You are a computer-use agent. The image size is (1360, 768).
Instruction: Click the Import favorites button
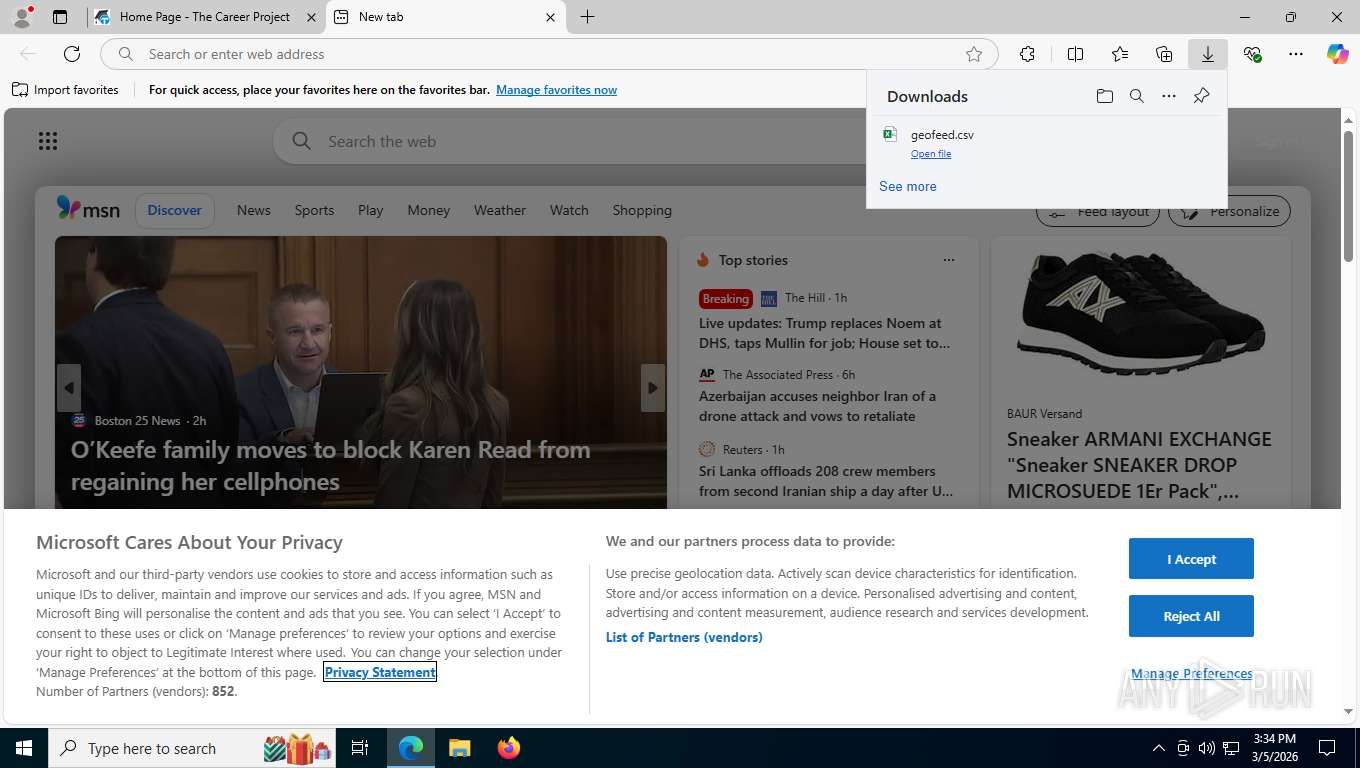tap(66, 90)
